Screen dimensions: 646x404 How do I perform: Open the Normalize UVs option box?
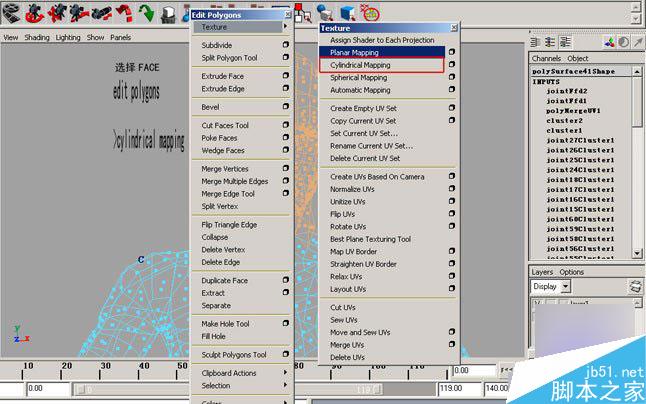pyautogui.click(x=452, y=189)
